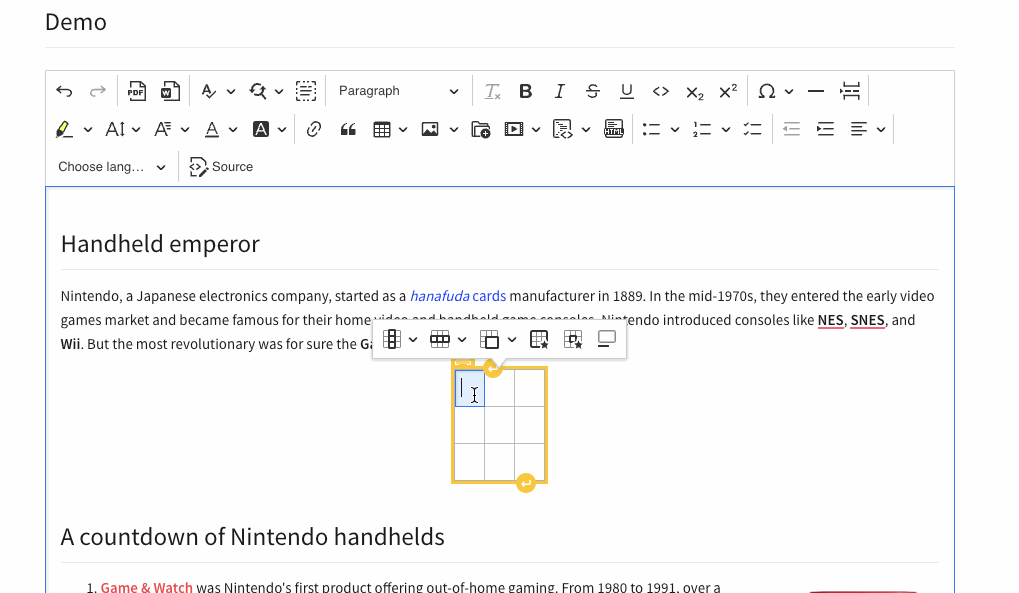This screenshot has width=1019, height=593.
Task: Open the Font size dropdown
Action: [x=122, y=129]
